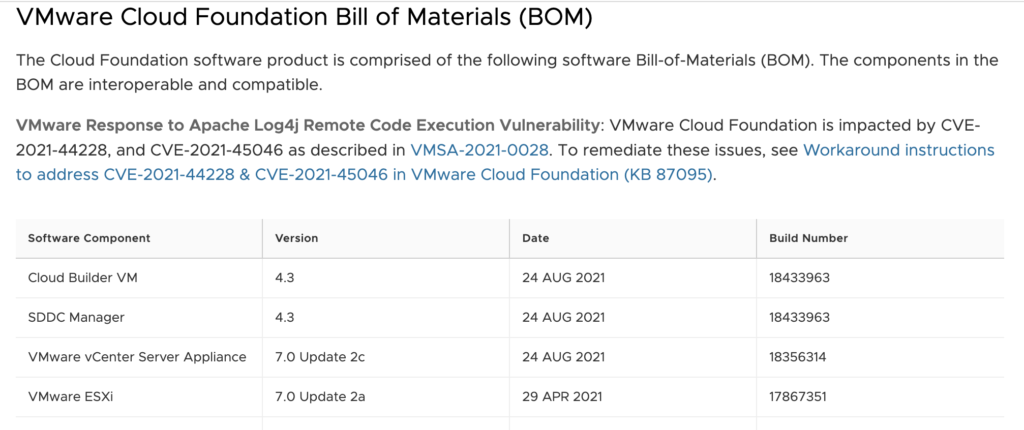This screenshot has height=430, width=1024.
Task: Click the Cloud Builder VM build number 18433963
Action: click(799, 278)
